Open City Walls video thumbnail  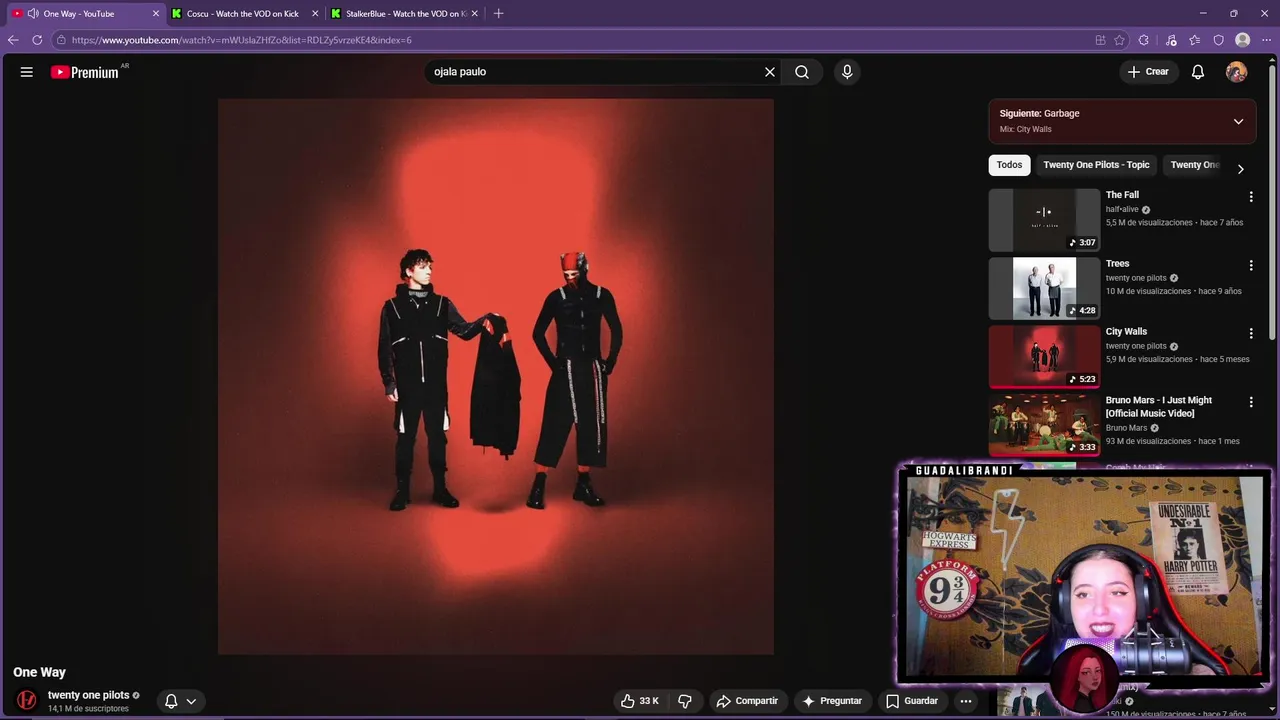tap(1044, 356)
